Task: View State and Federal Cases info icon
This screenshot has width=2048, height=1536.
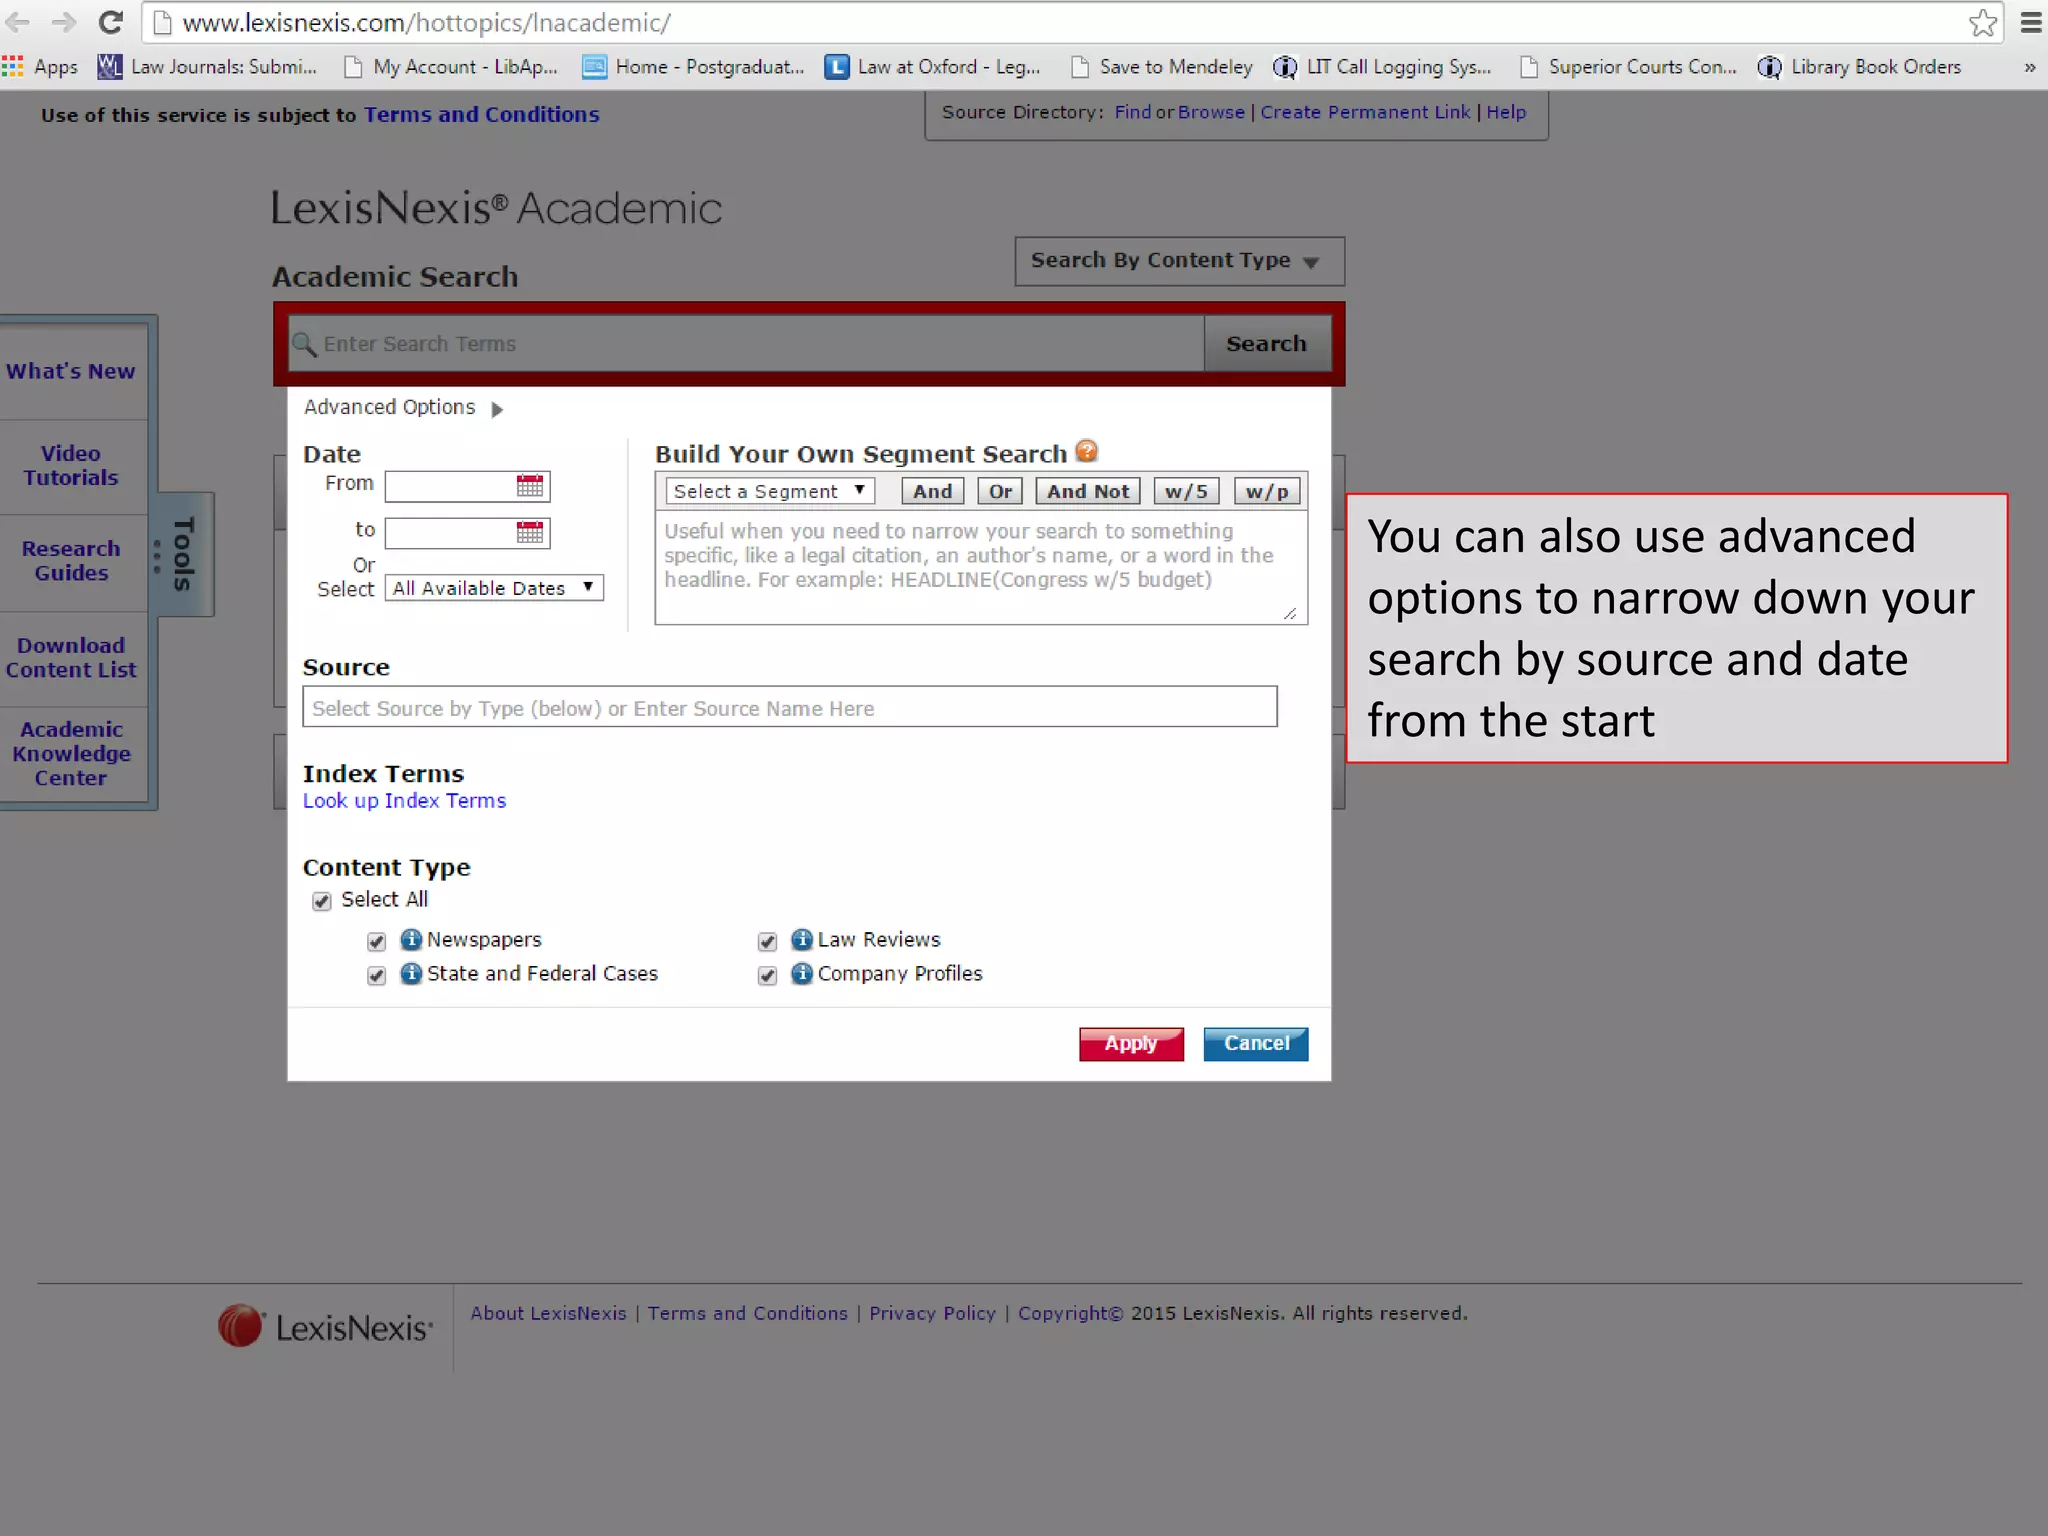Action: pyautogui.click(x=411, y=973)
